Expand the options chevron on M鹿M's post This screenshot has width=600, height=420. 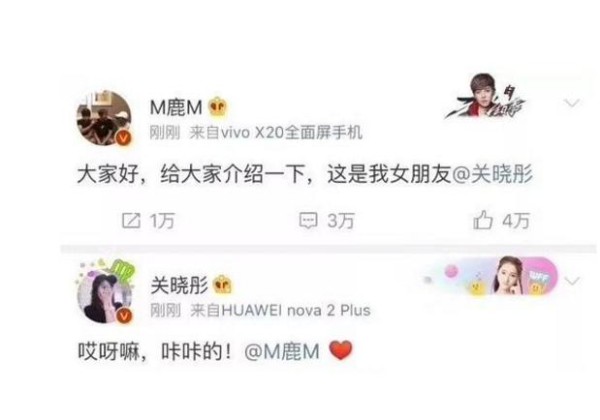click(572, 103)
